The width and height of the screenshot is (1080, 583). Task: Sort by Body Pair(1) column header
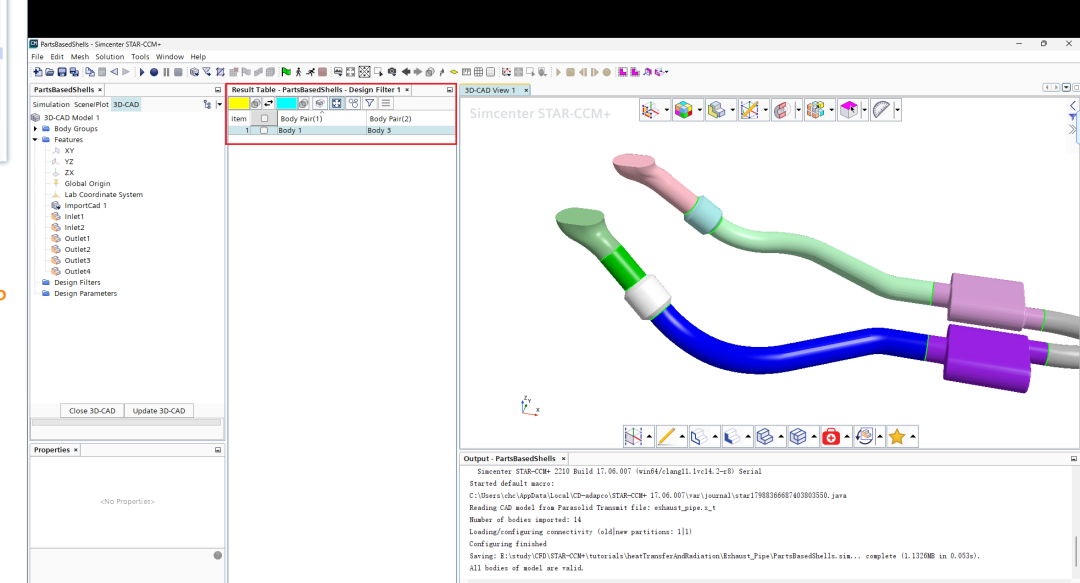(x=322, y=119)
